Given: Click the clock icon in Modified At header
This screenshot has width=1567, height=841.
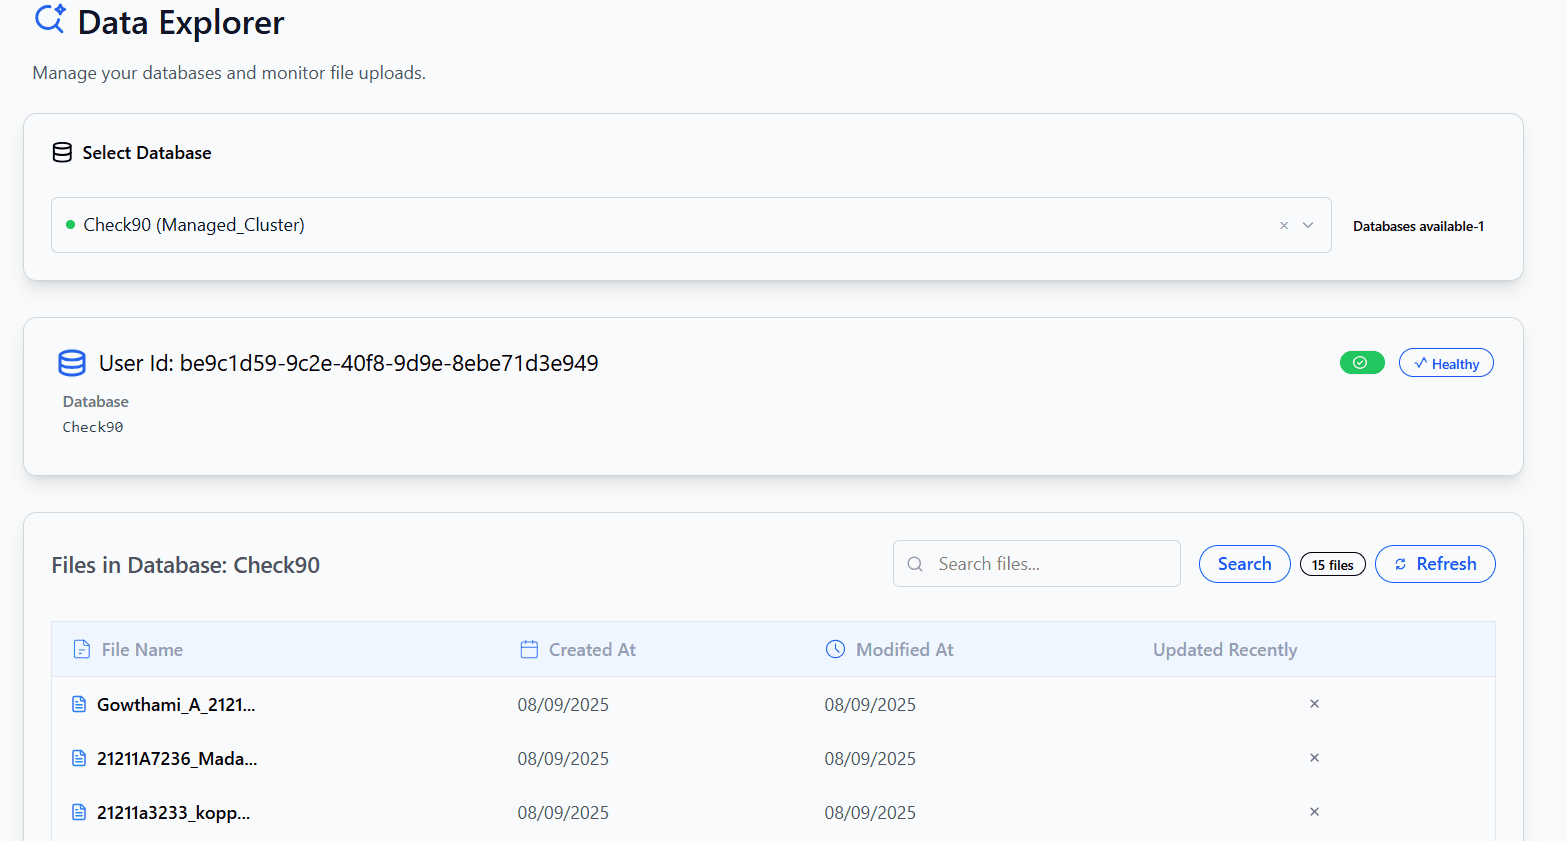Looking at the screenshot, I should (835, 650).
